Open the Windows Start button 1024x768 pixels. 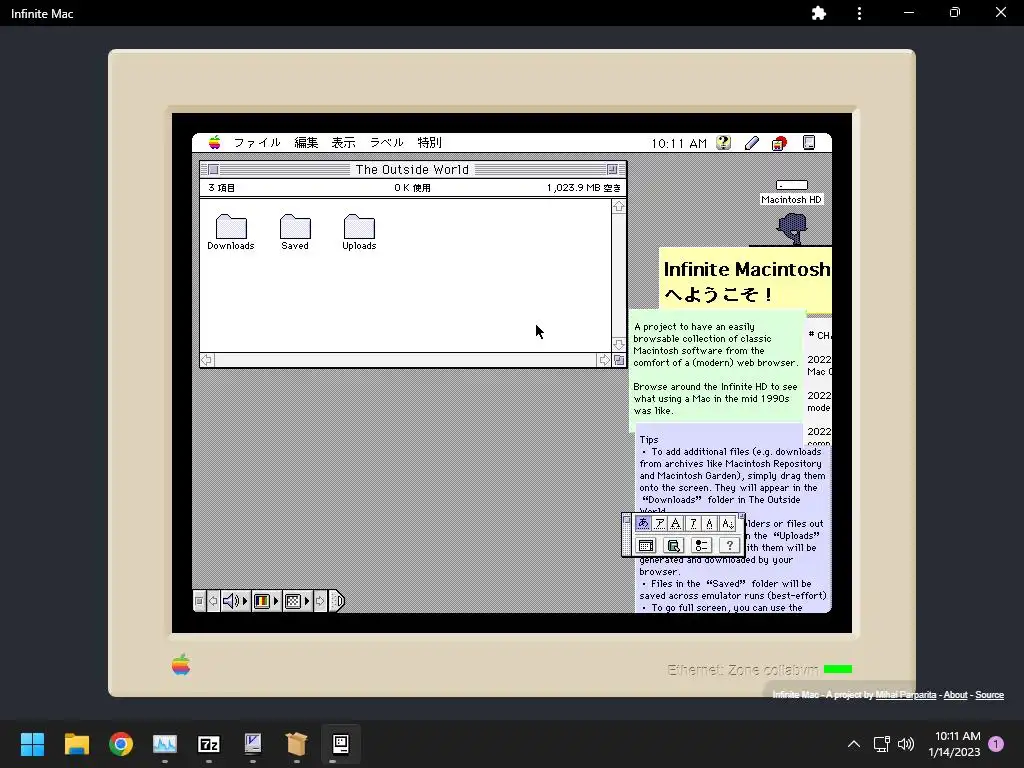32,744
